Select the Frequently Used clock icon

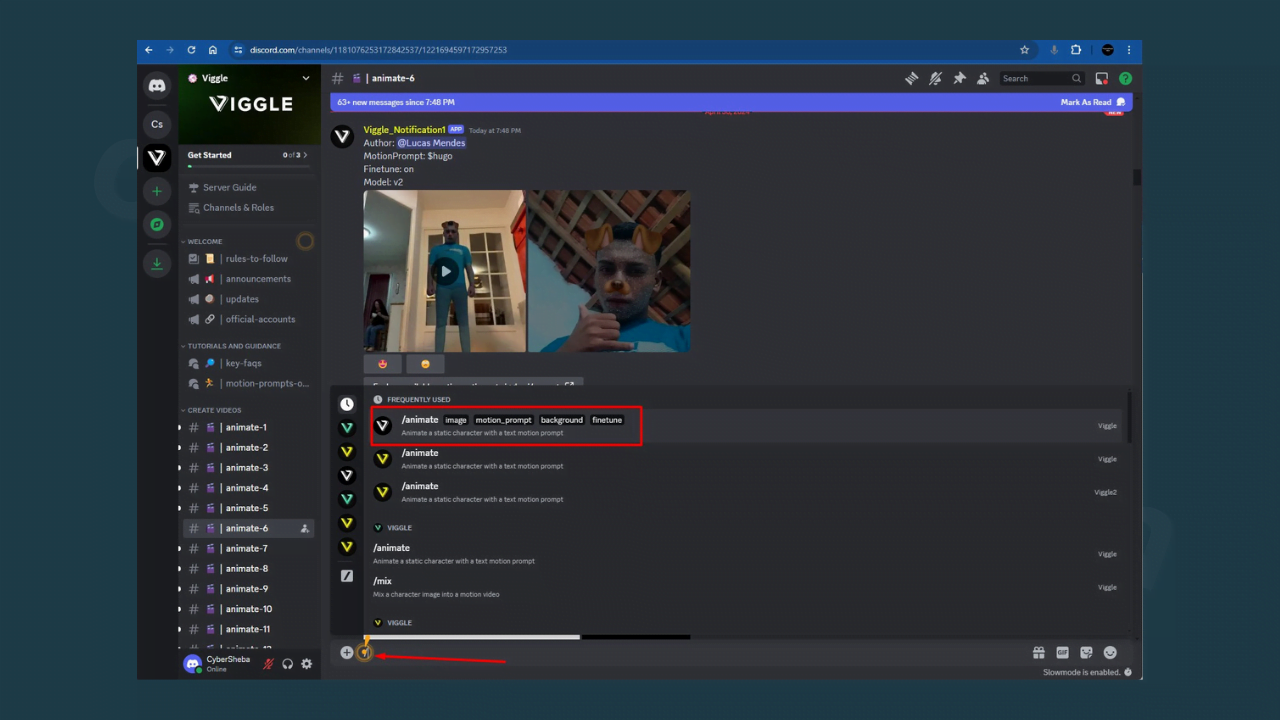pos(347,404)
